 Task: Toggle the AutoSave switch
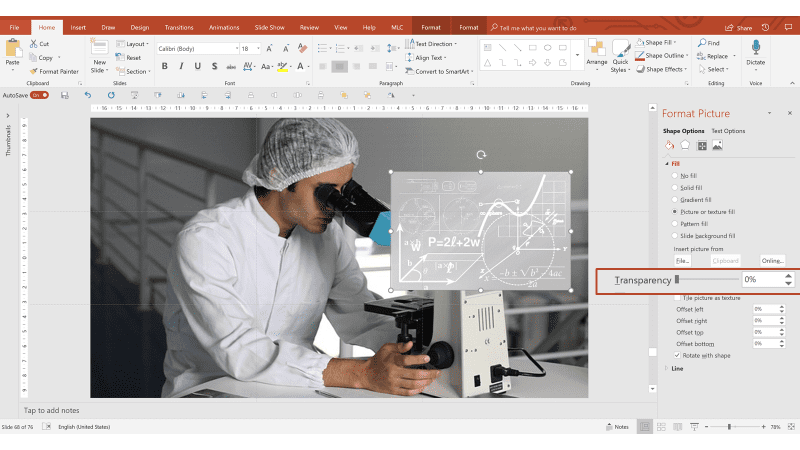[39, 95]
